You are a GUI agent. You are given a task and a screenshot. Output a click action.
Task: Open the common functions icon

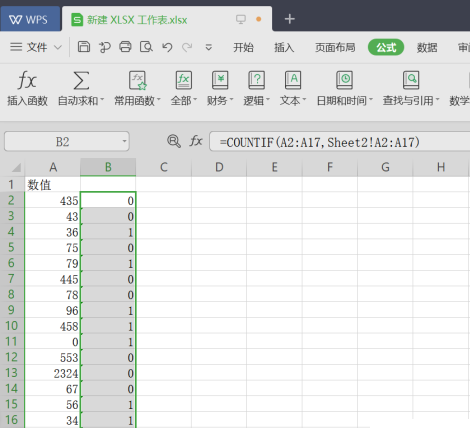coord(138,80)
